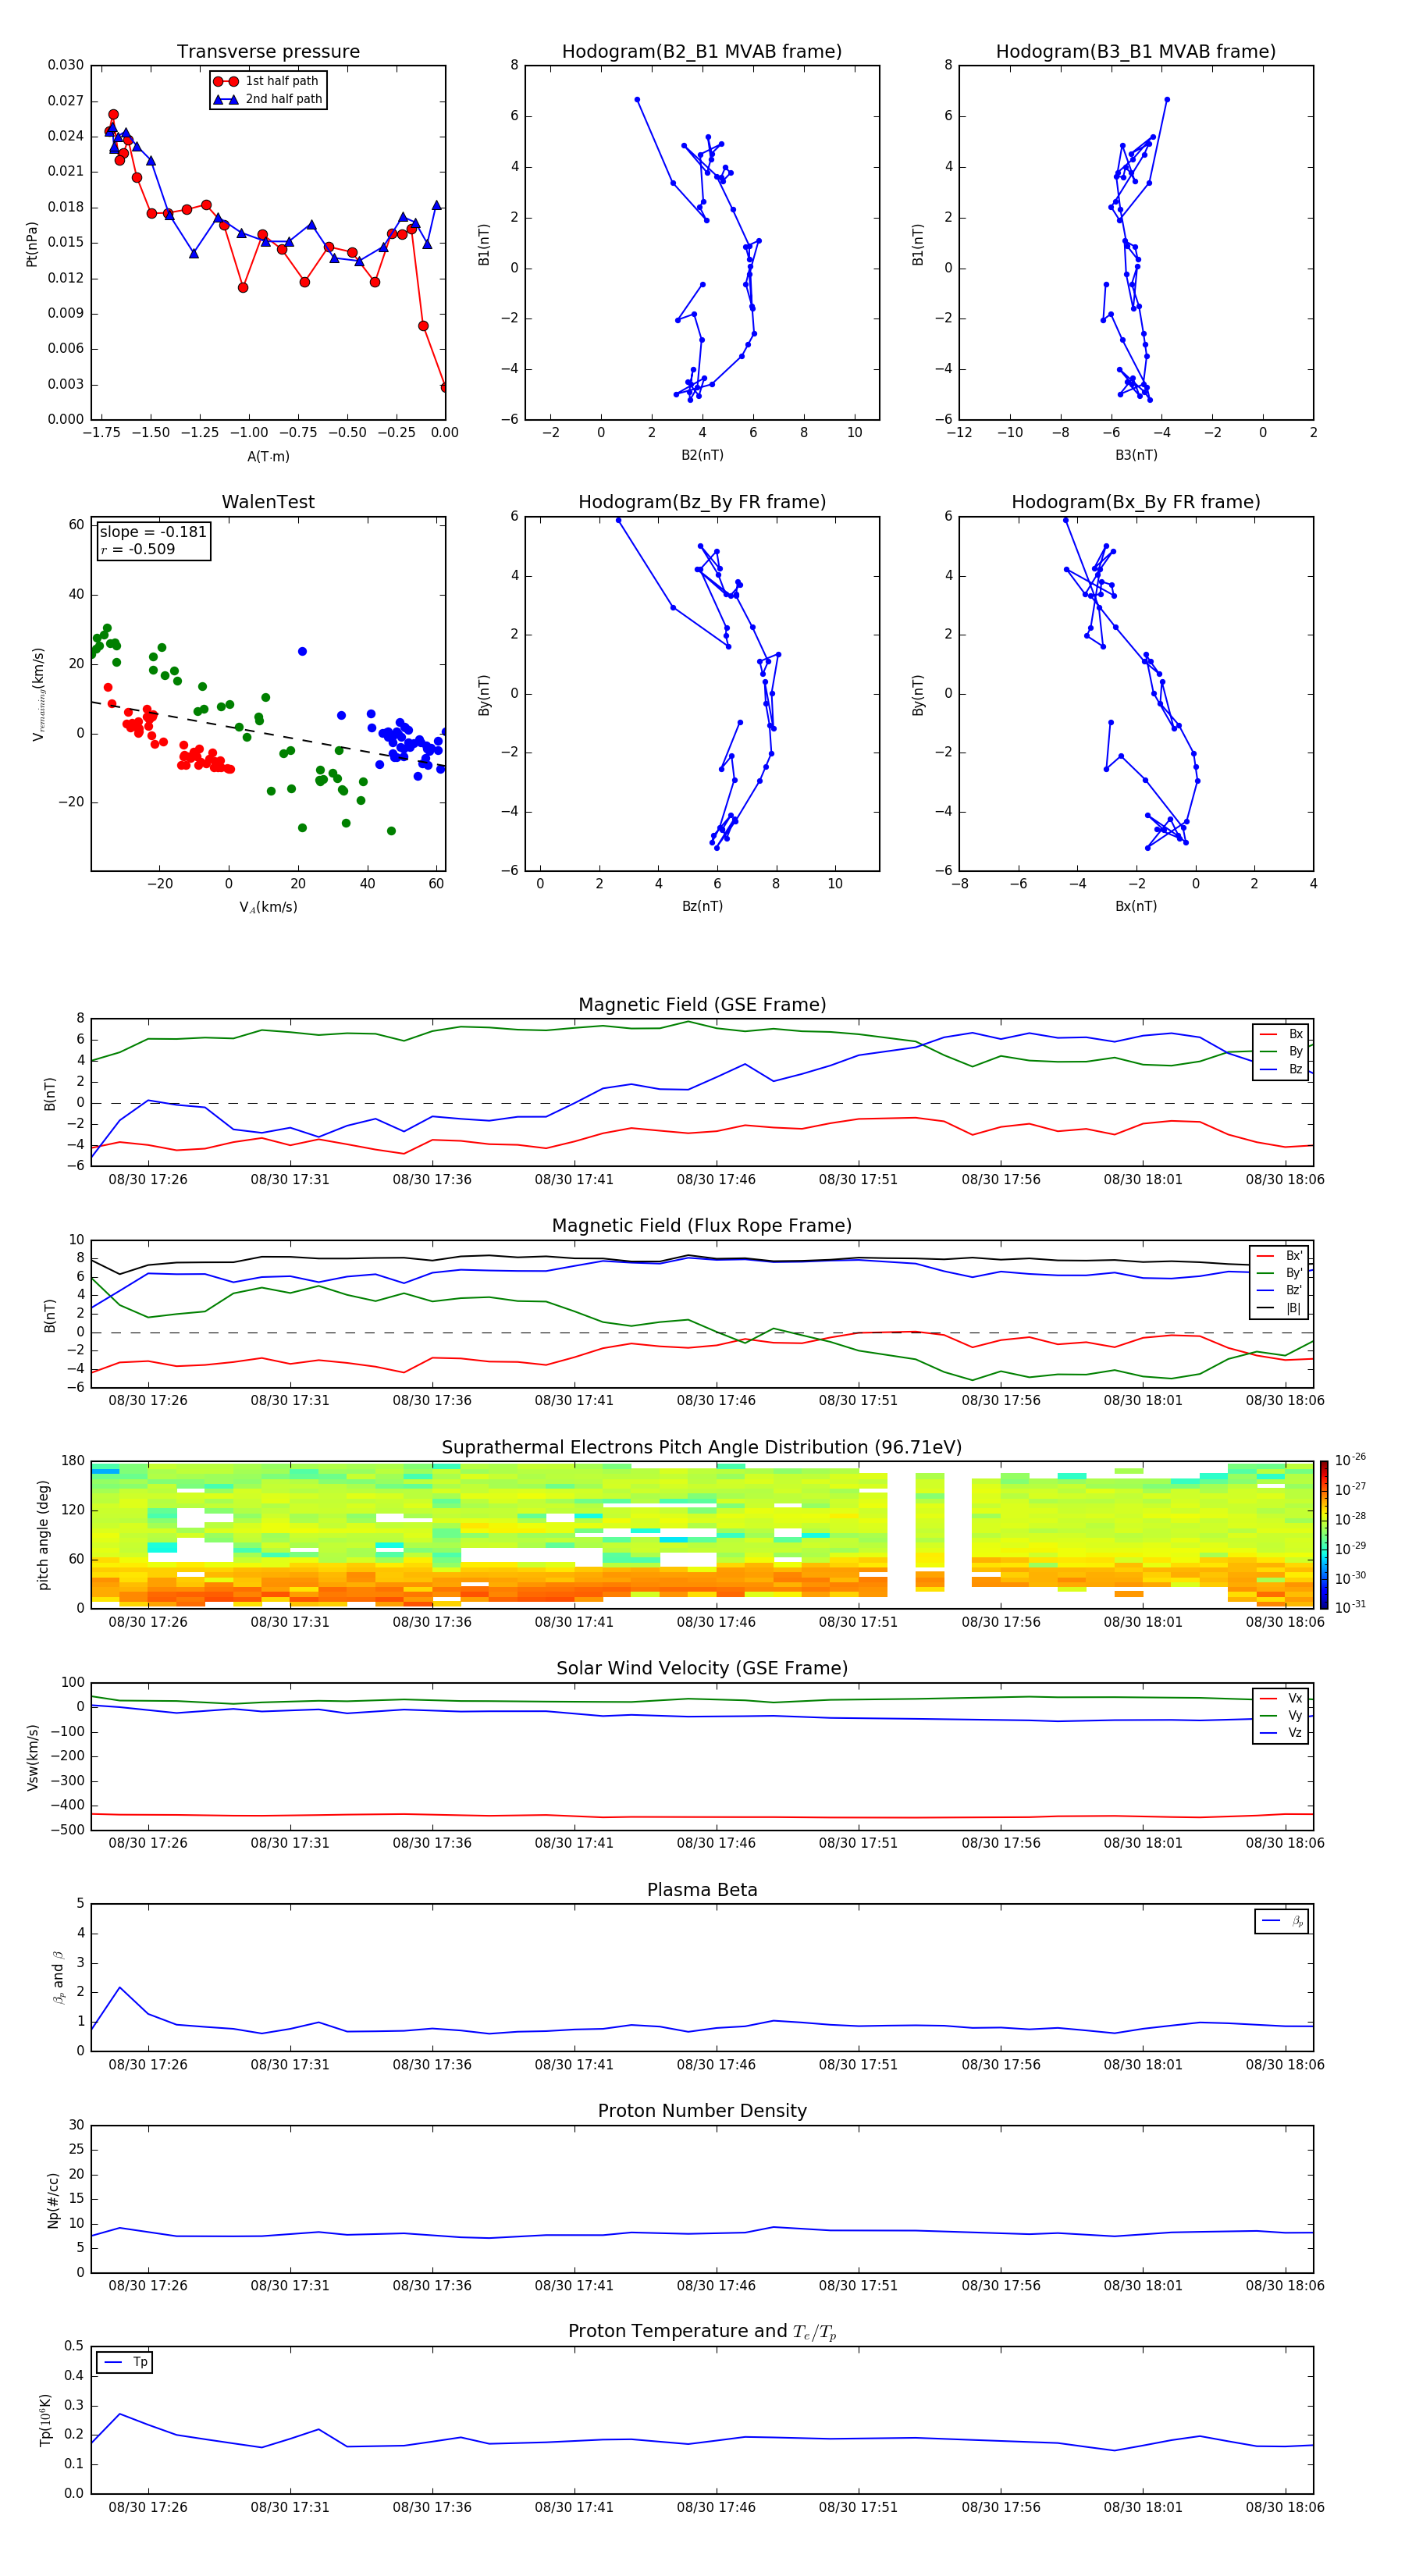Click the "B3(nT)" x-axis label
The image size is (1405, 2576).
click(1136, 455)
